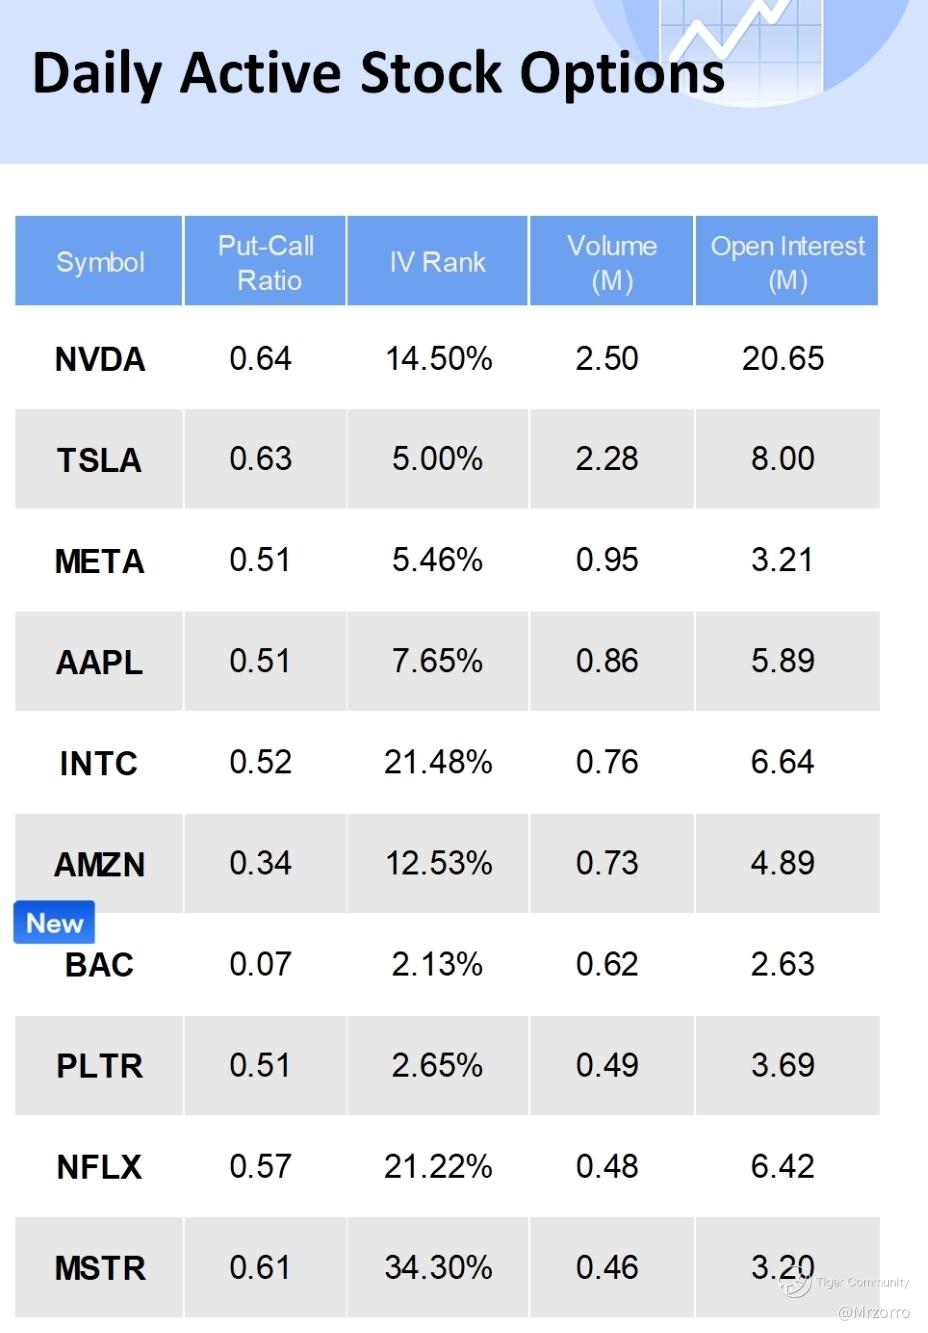The width and height of the screenshot is (928, 1333).
Task: Click the NFLX ticker symbol
Action: point(99,1167)
